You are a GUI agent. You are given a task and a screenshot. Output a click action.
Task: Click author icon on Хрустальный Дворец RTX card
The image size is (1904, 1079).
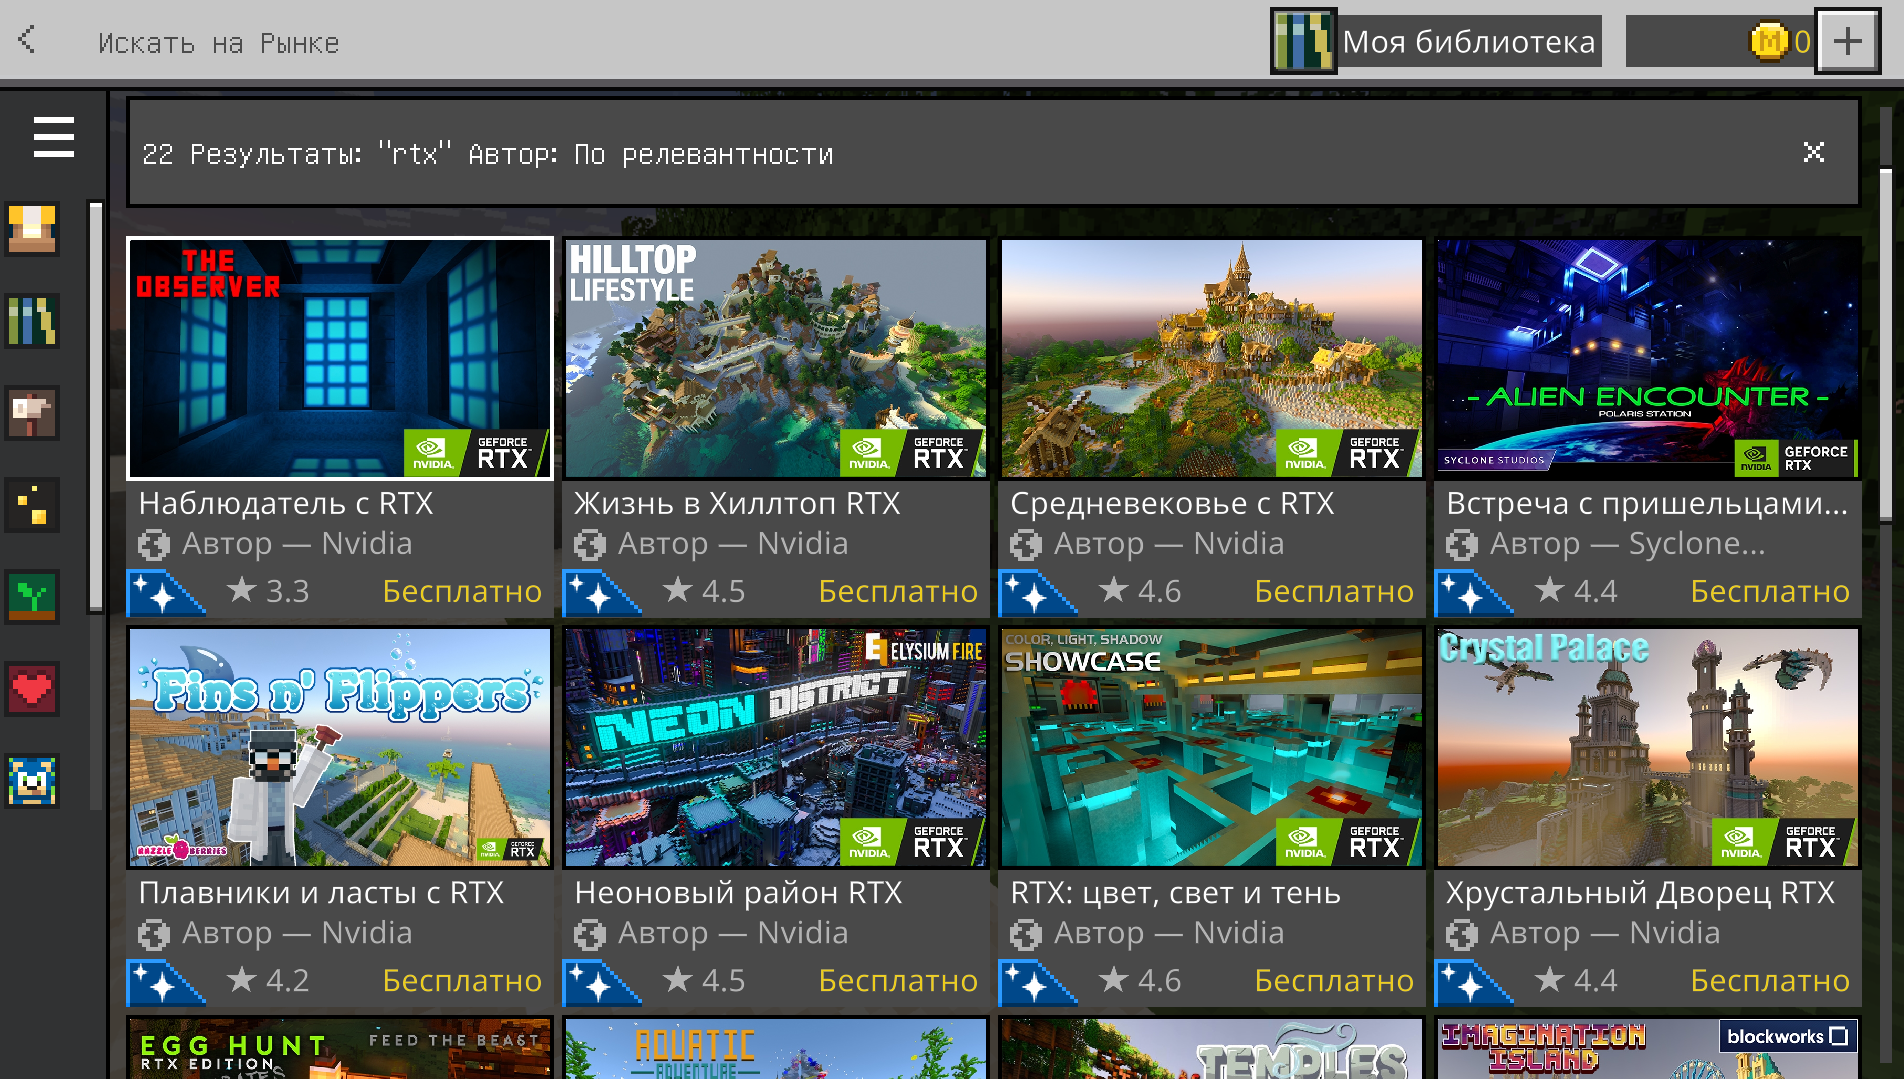[1461, 934]
